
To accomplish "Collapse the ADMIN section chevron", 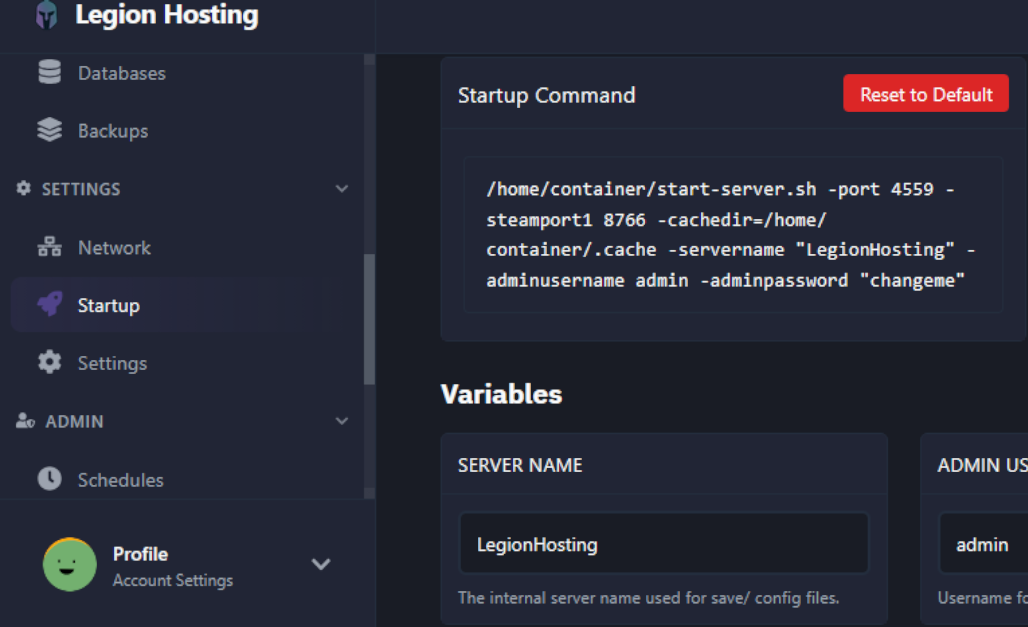I will click(x=342, y=421).
